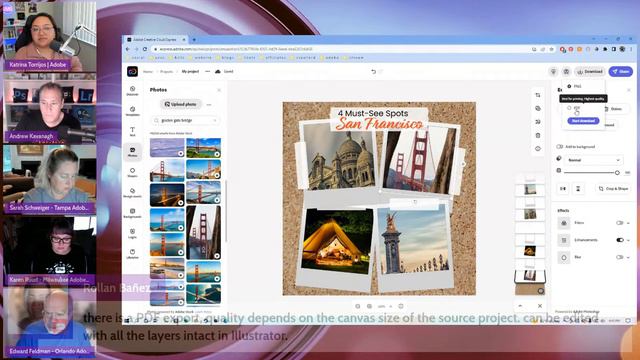Click the San Francisco title text on canvas
Viewport: 640px width, 360px height.
(x=379, y=124)
